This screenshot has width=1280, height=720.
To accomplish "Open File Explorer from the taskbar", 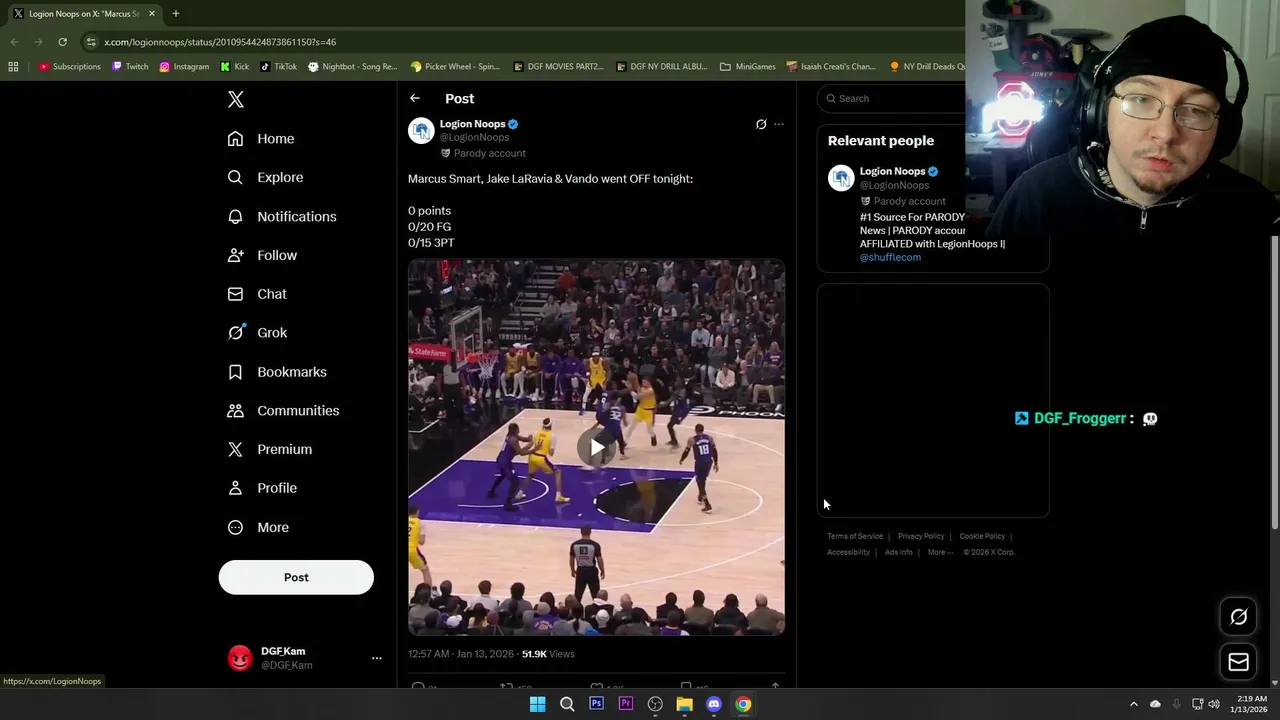I will point(684,704).
